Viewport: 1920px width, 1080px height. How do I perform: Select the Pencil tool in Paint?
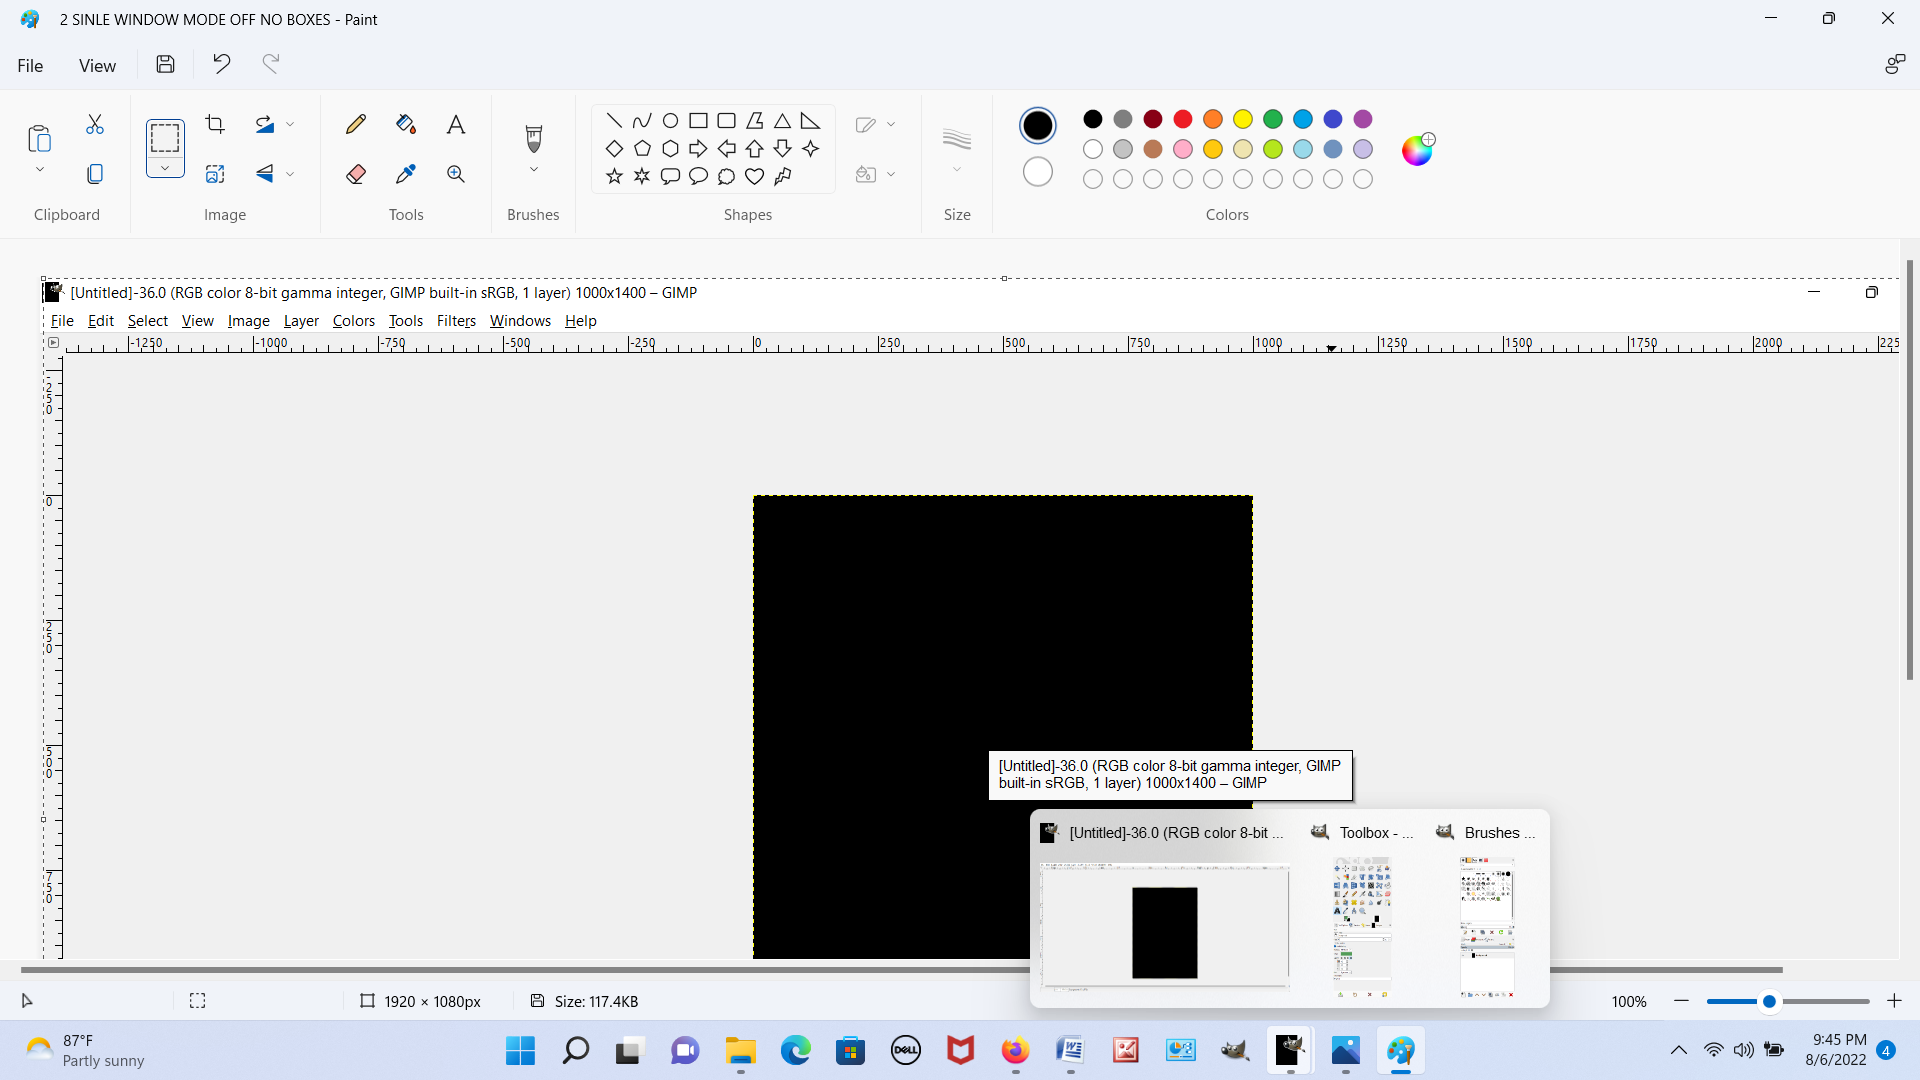point(356,124)
